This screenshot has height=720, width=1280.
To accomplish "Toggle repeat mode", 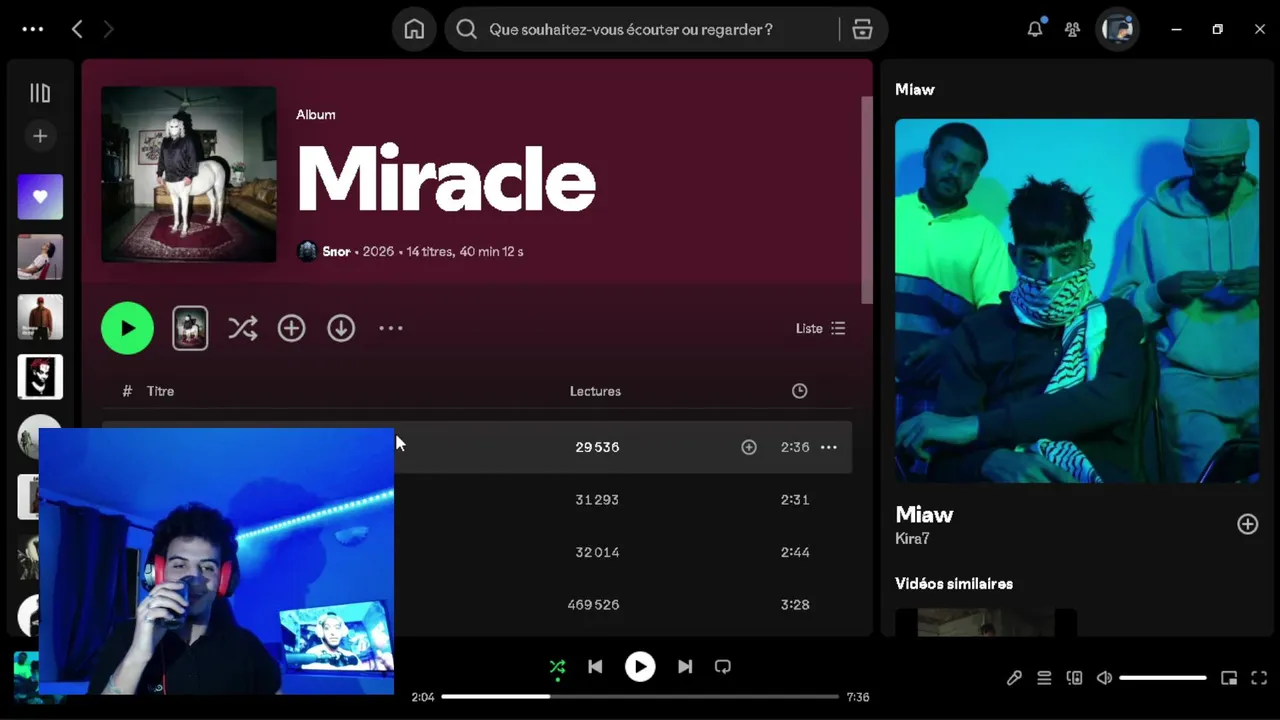I will tap(723, 667).
